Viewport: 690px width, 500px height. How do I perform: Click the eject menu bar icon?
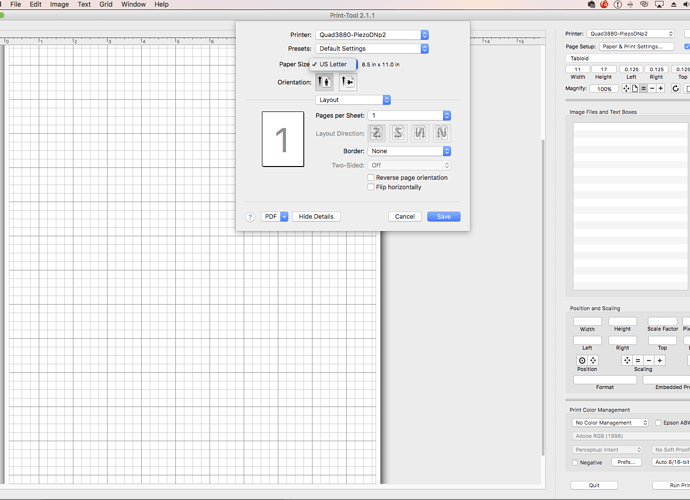coord(674,4)
